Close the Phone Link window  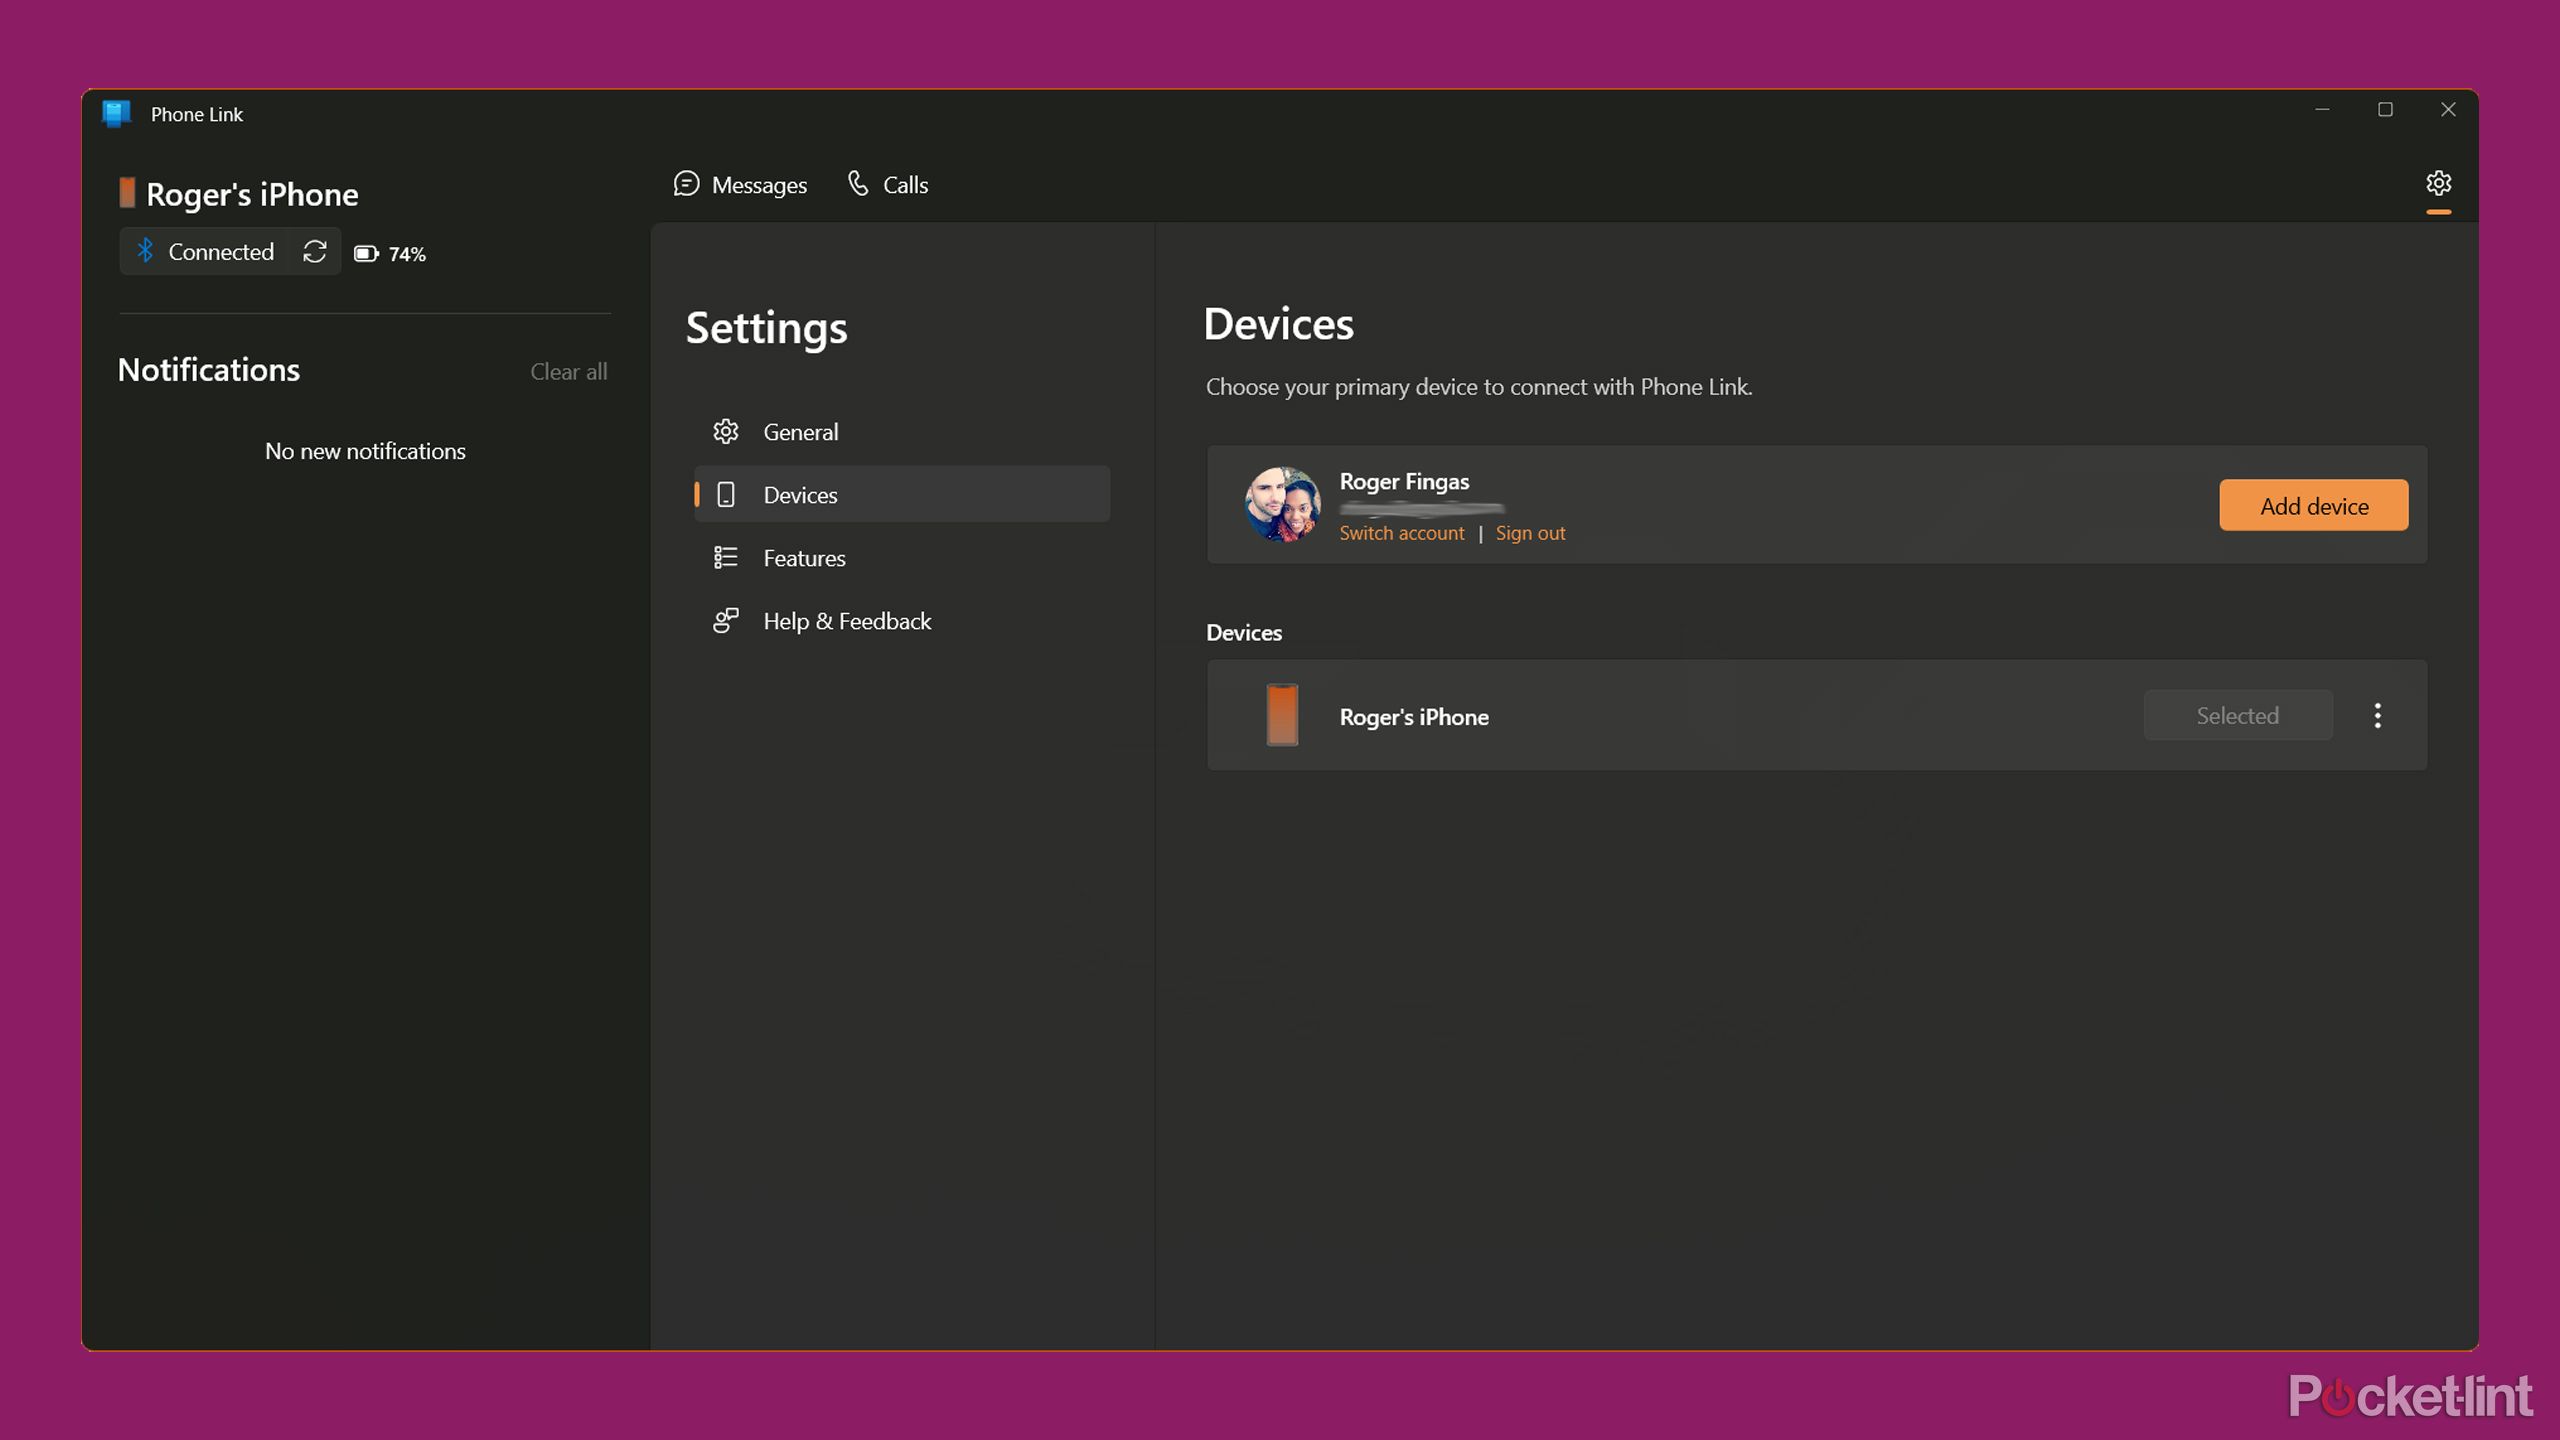(x=2447, y=110)
